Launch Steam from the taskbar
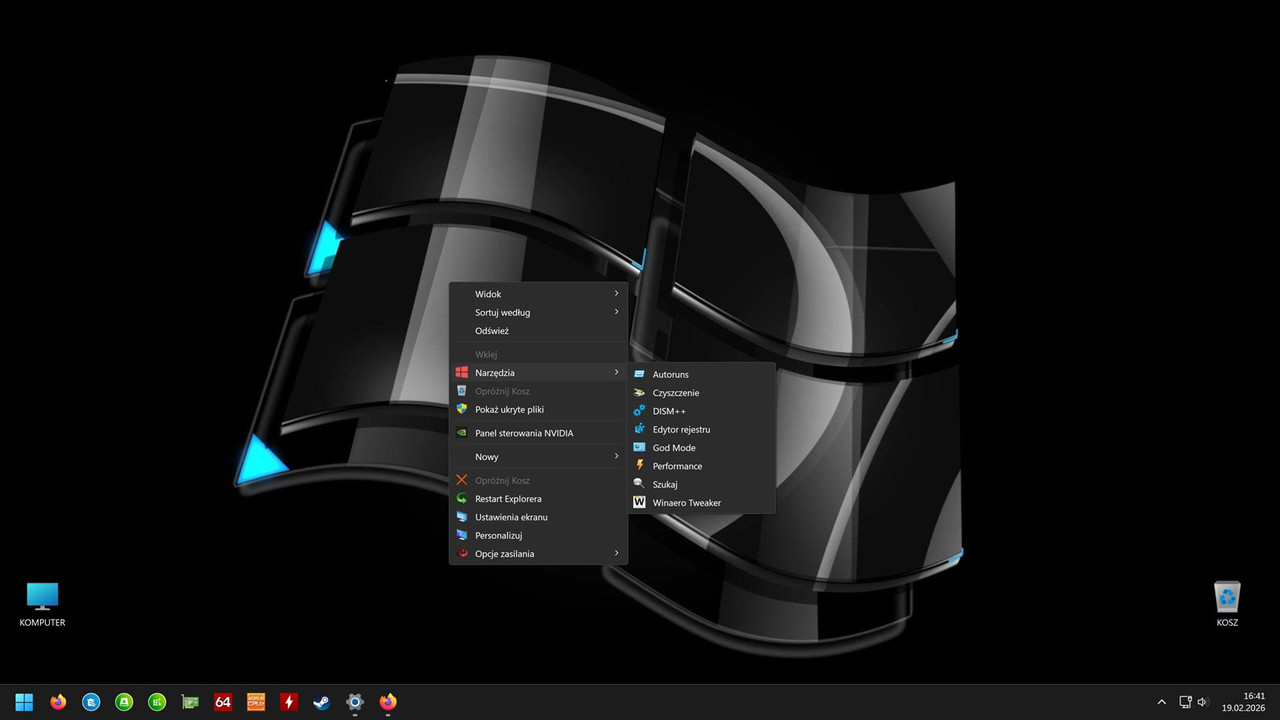 pyautogui.click(x=322, y=702)
